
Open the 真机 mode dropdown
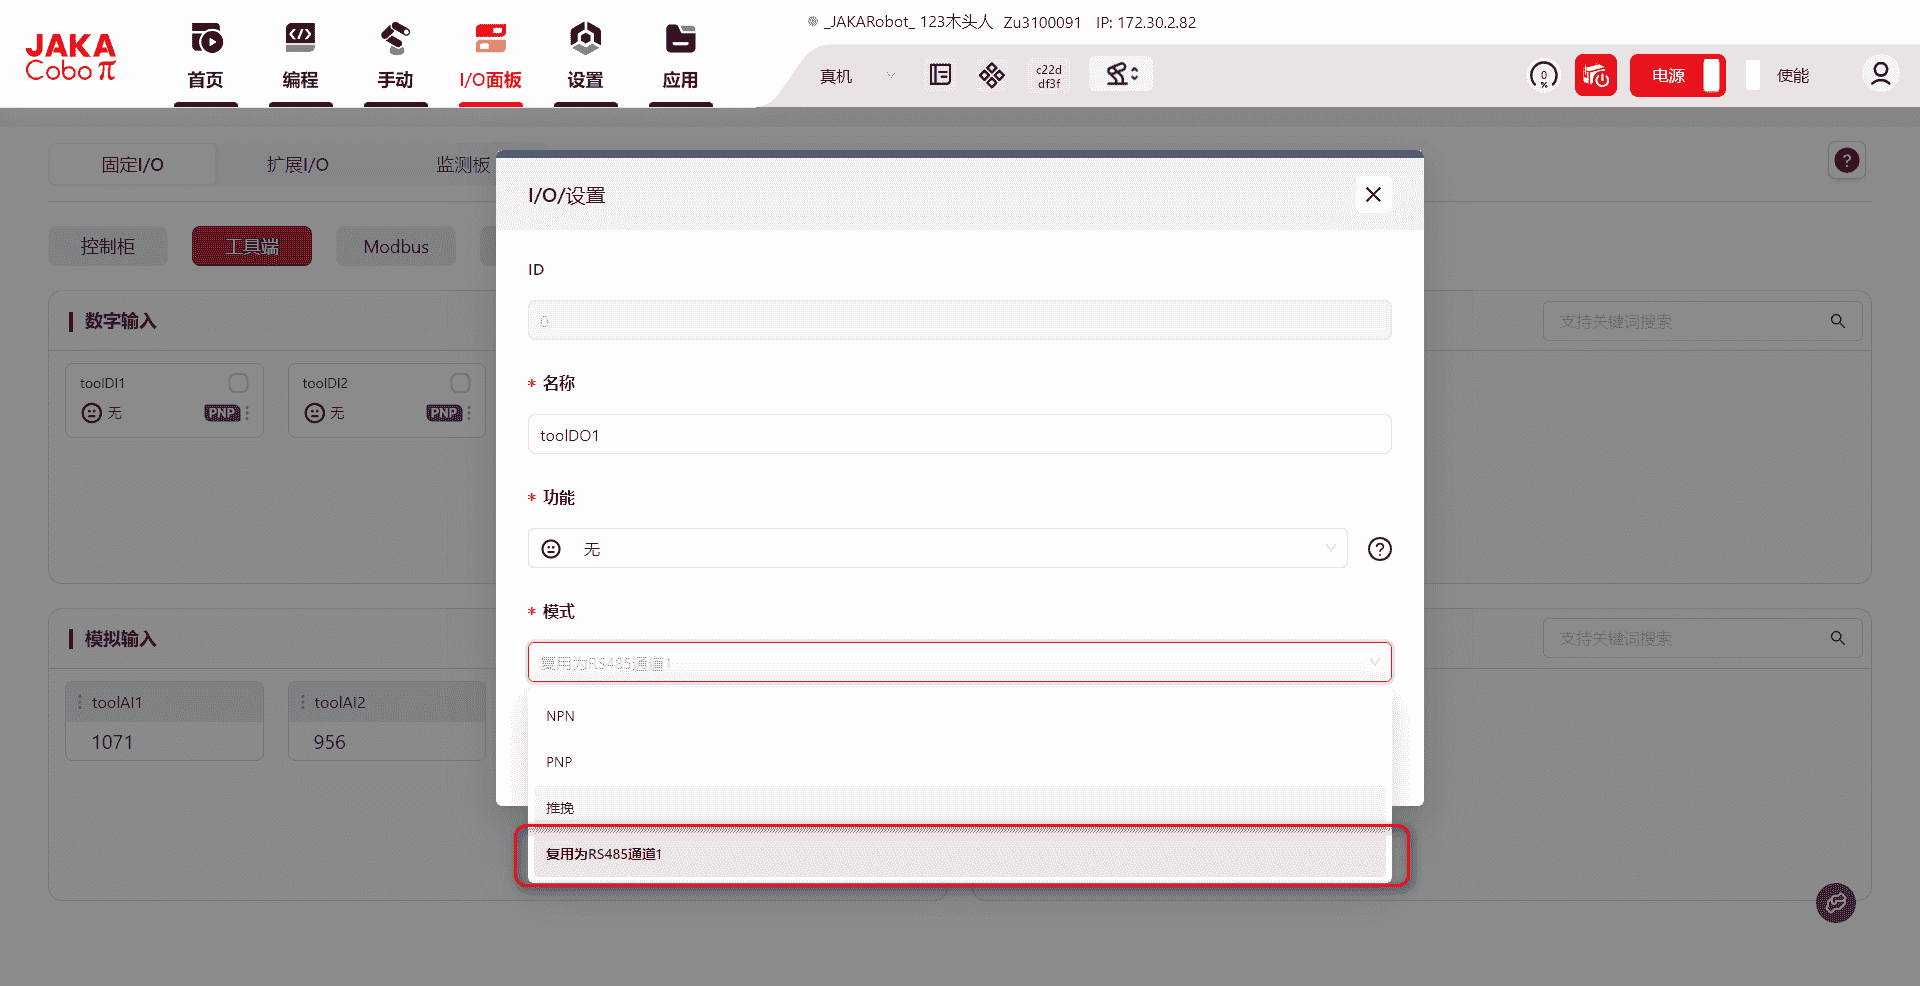(856, 76)
